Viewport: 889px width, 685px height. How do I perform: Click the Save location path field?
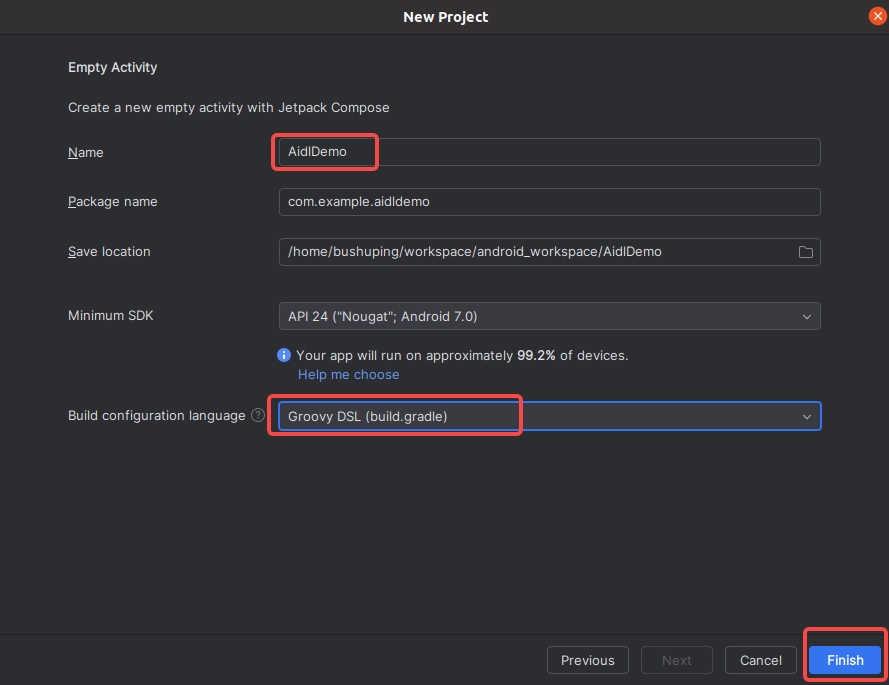pos(535,252)
